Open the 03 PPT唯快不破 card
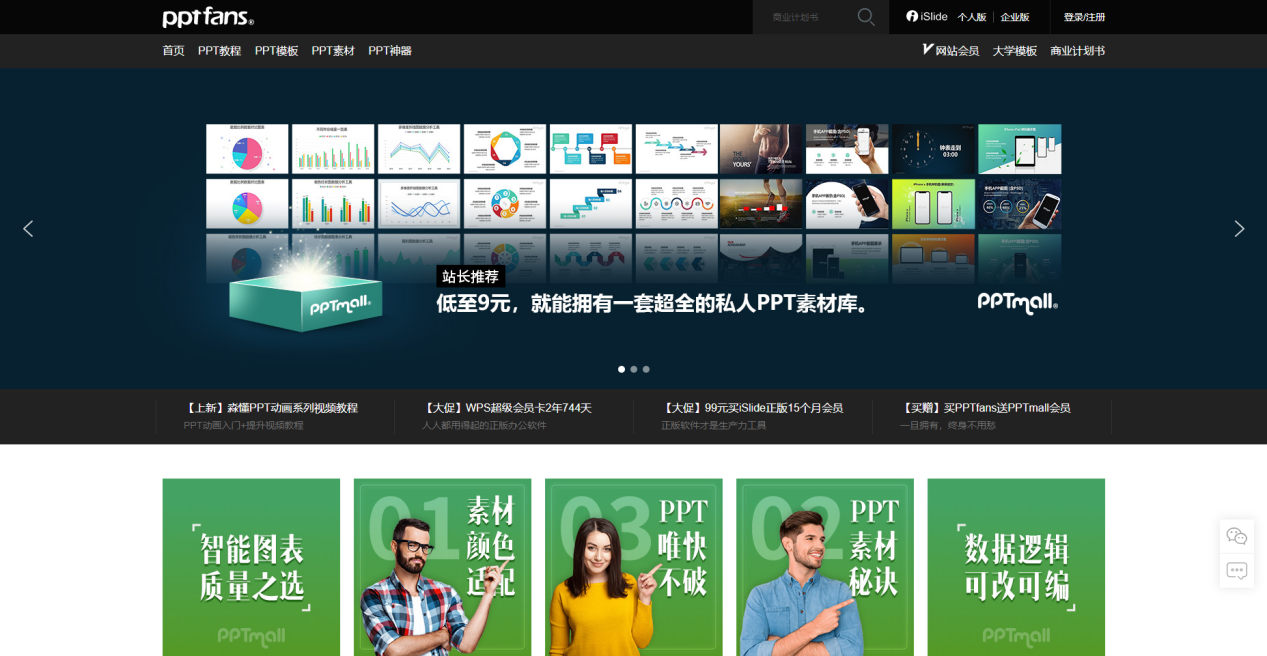The height and width of the screenshot is (656, 1267). pyautogui.click(x=634, y=567)
